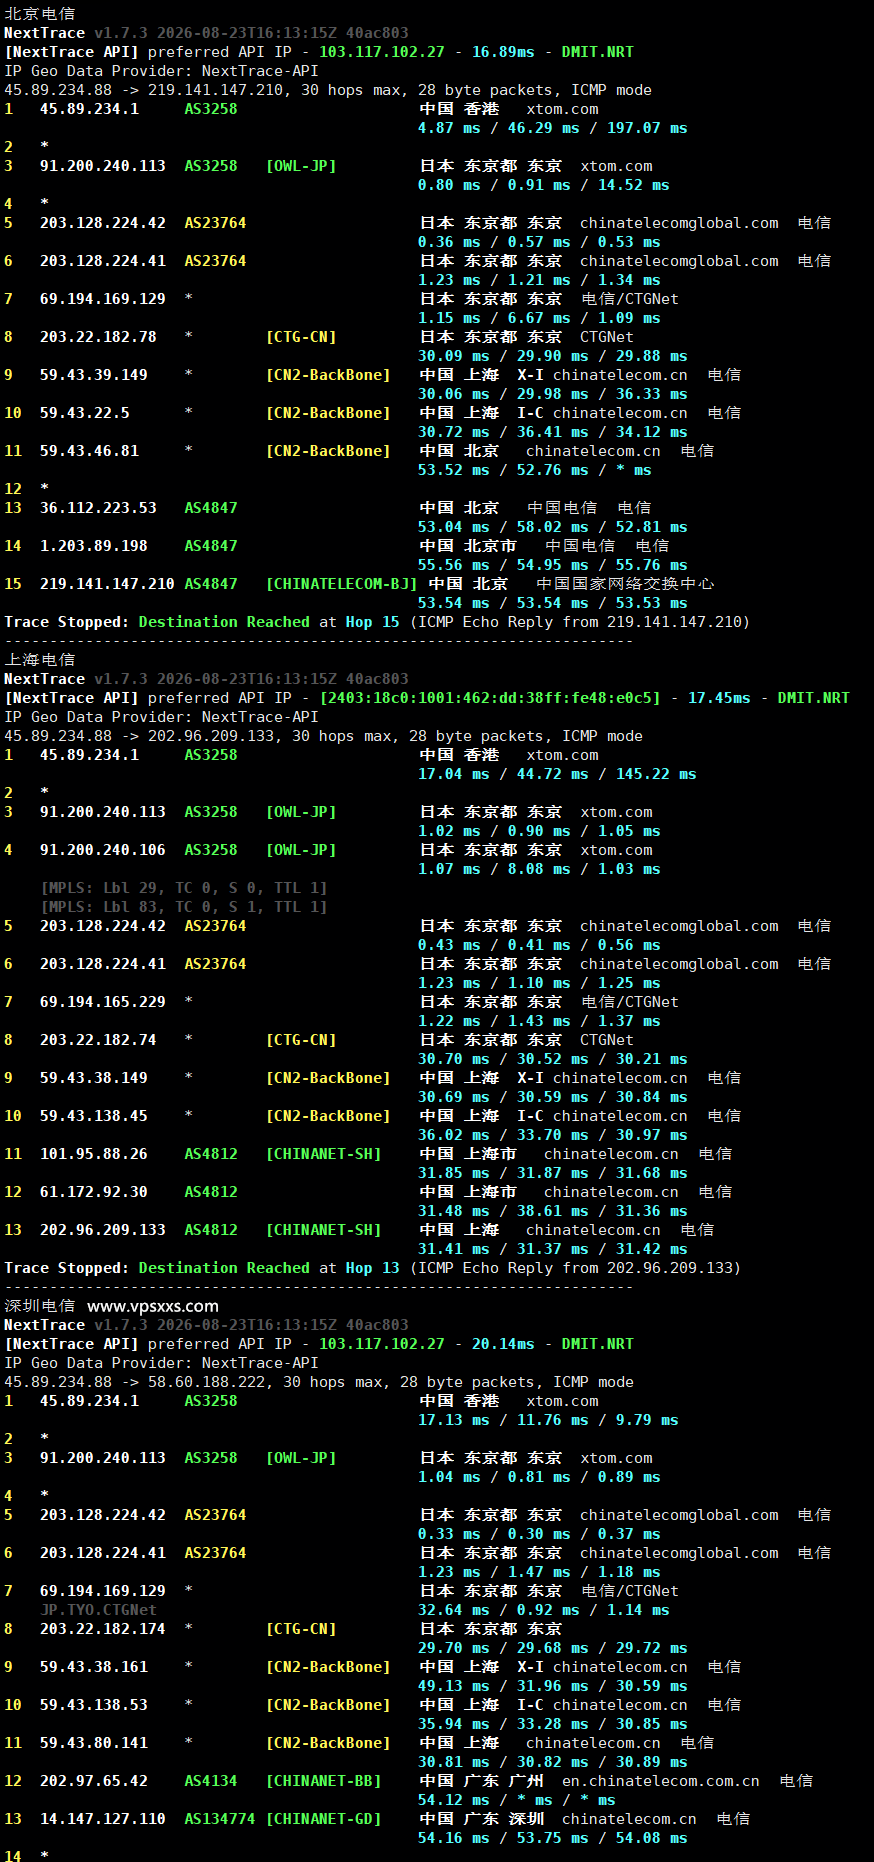Image resolution: width=874 pixels, height=1862 pixels.
Task: Select hop IP 59.43.38.161
Action: coord(94,1667)
